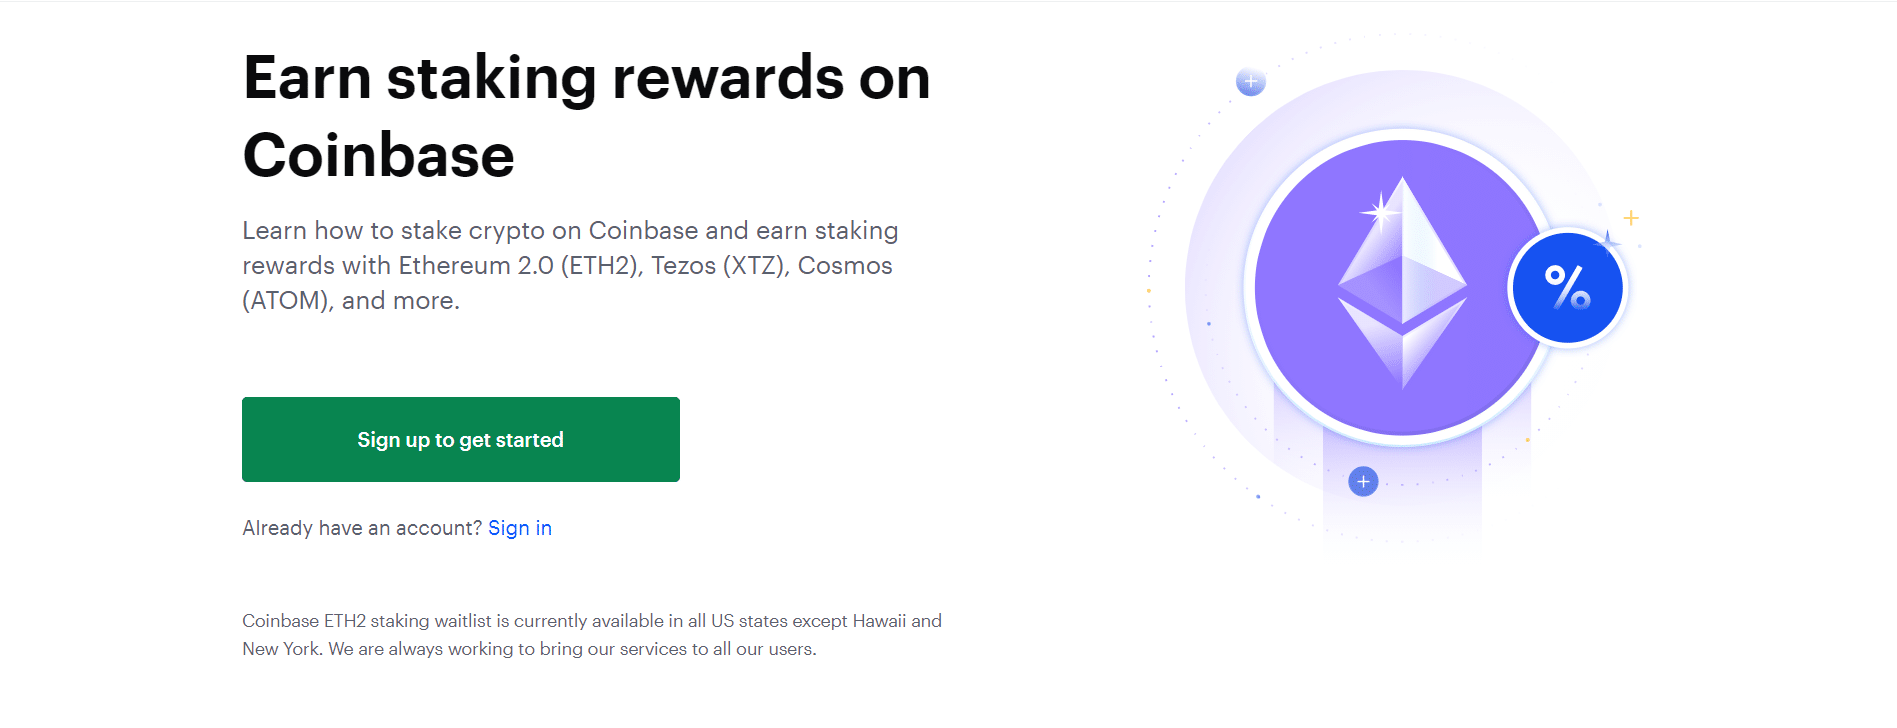Click the Cosmos text in the description
This screenshot has height=728, width=1897.
(x=845, y=266)
